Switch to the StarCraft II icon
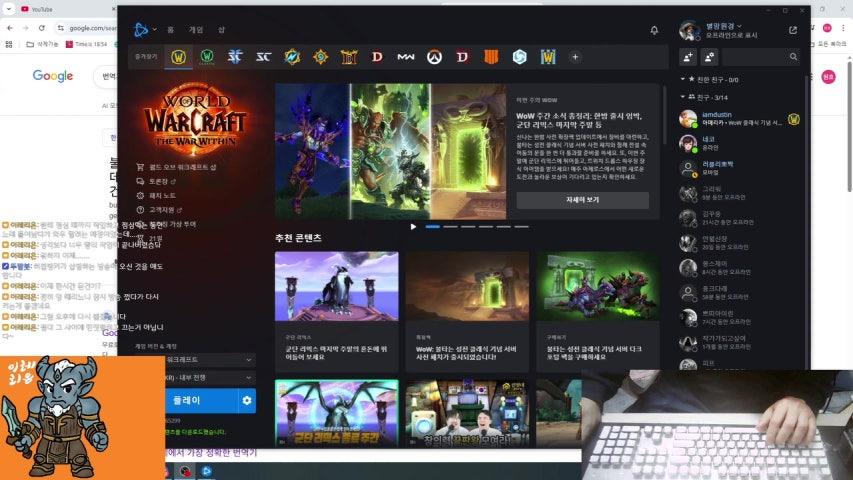The height and width of the screenshot is (480, 853). 235,57
